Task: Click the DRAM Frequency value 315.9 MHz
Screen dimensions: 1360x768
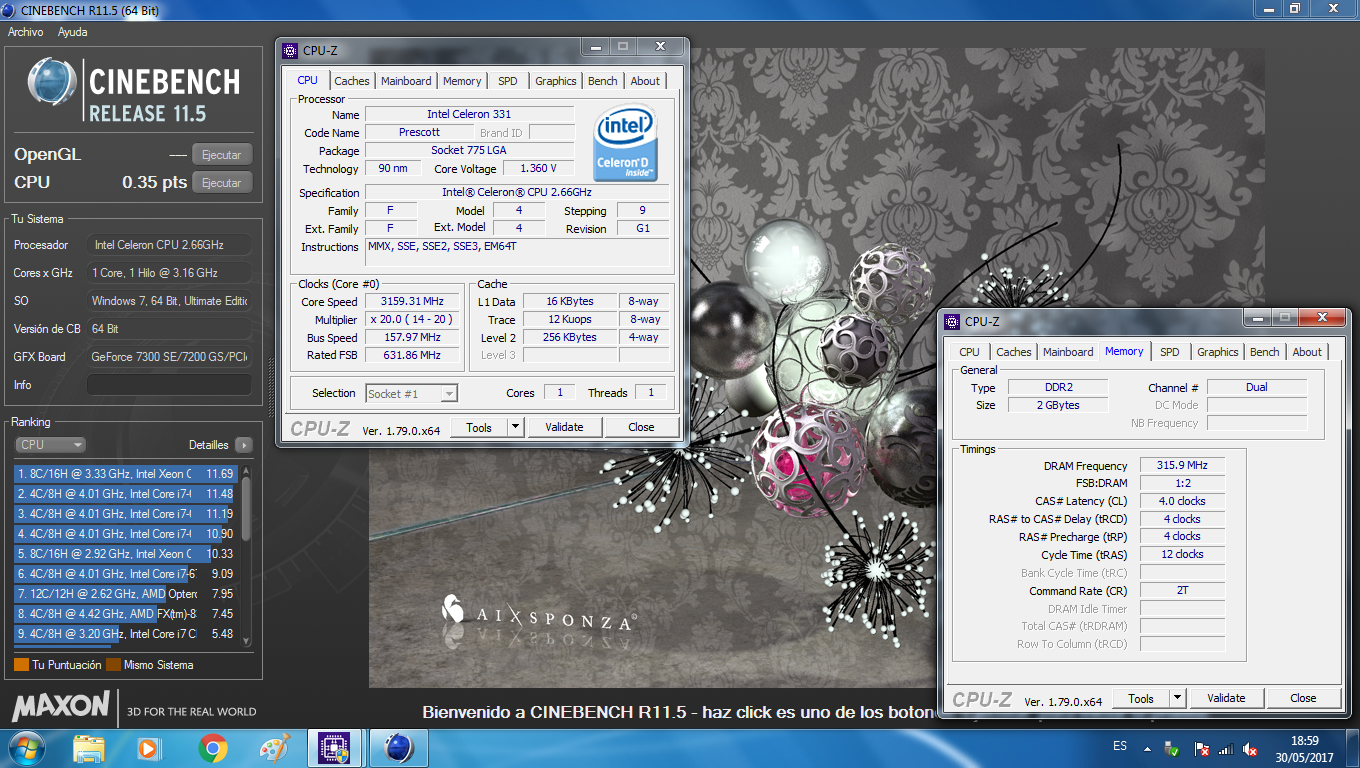Action: pos(1182,466)
